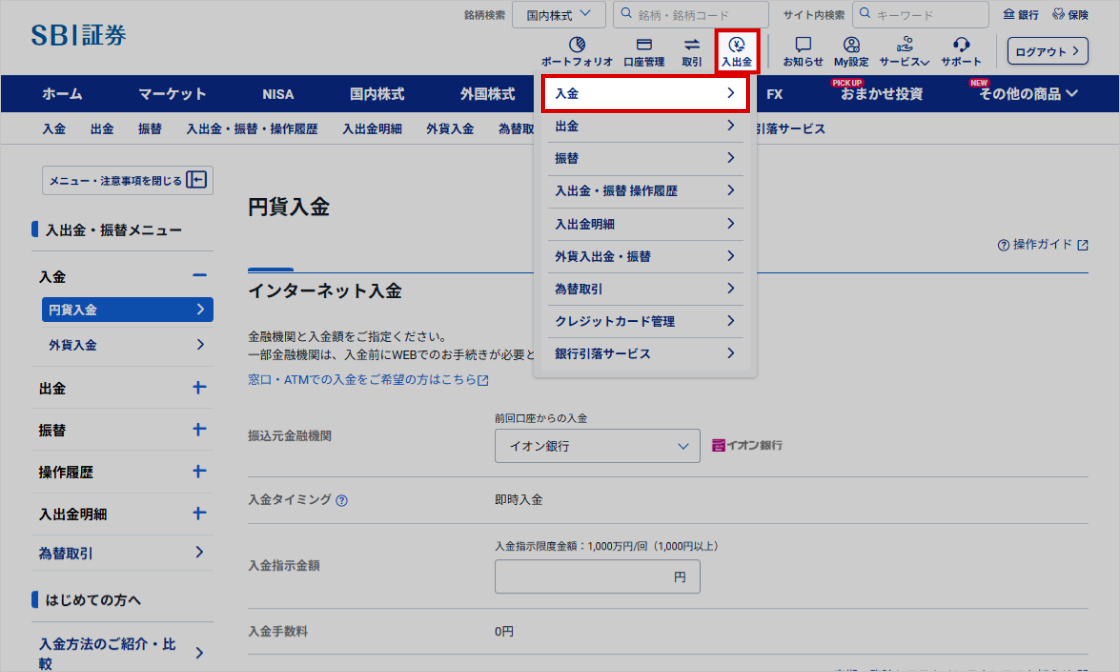Screen dimensions: 1120x672
Task: Click the 入金指示金額 amount input field
Action: click(x=597, y=577)
